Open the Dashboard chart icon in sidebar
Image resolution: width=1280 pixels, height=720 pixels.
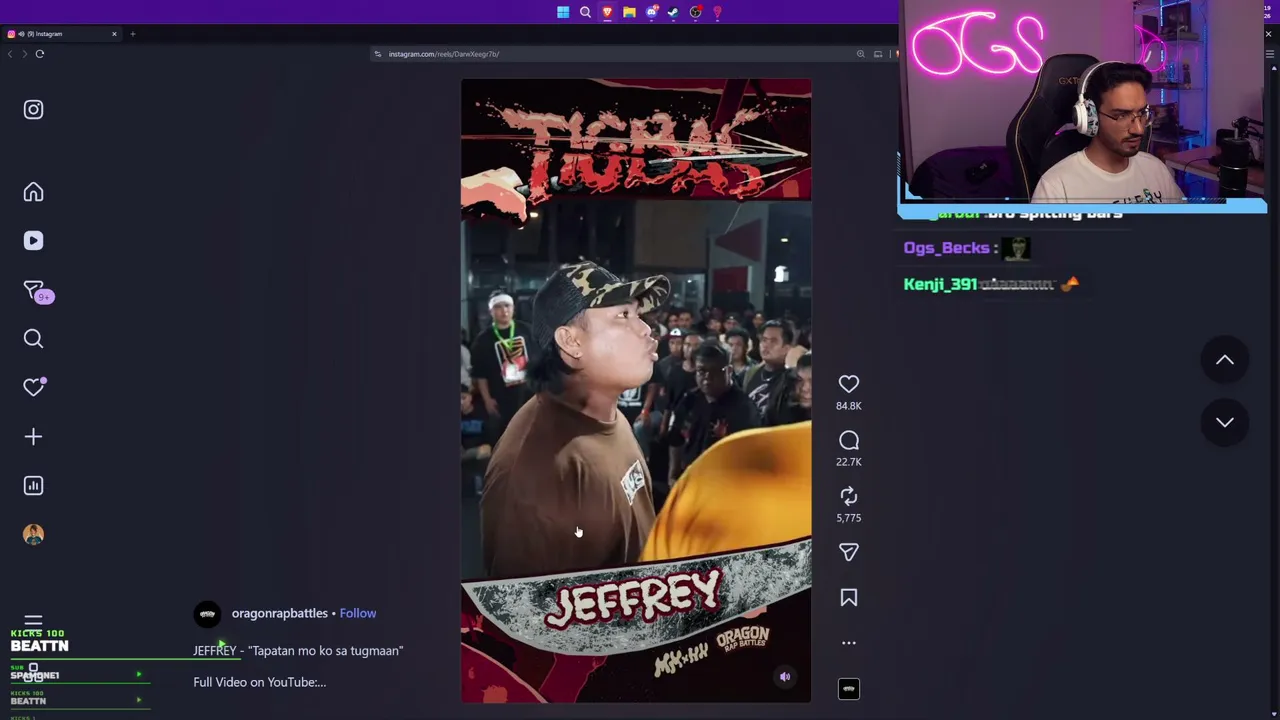click(x=33, y=486)
